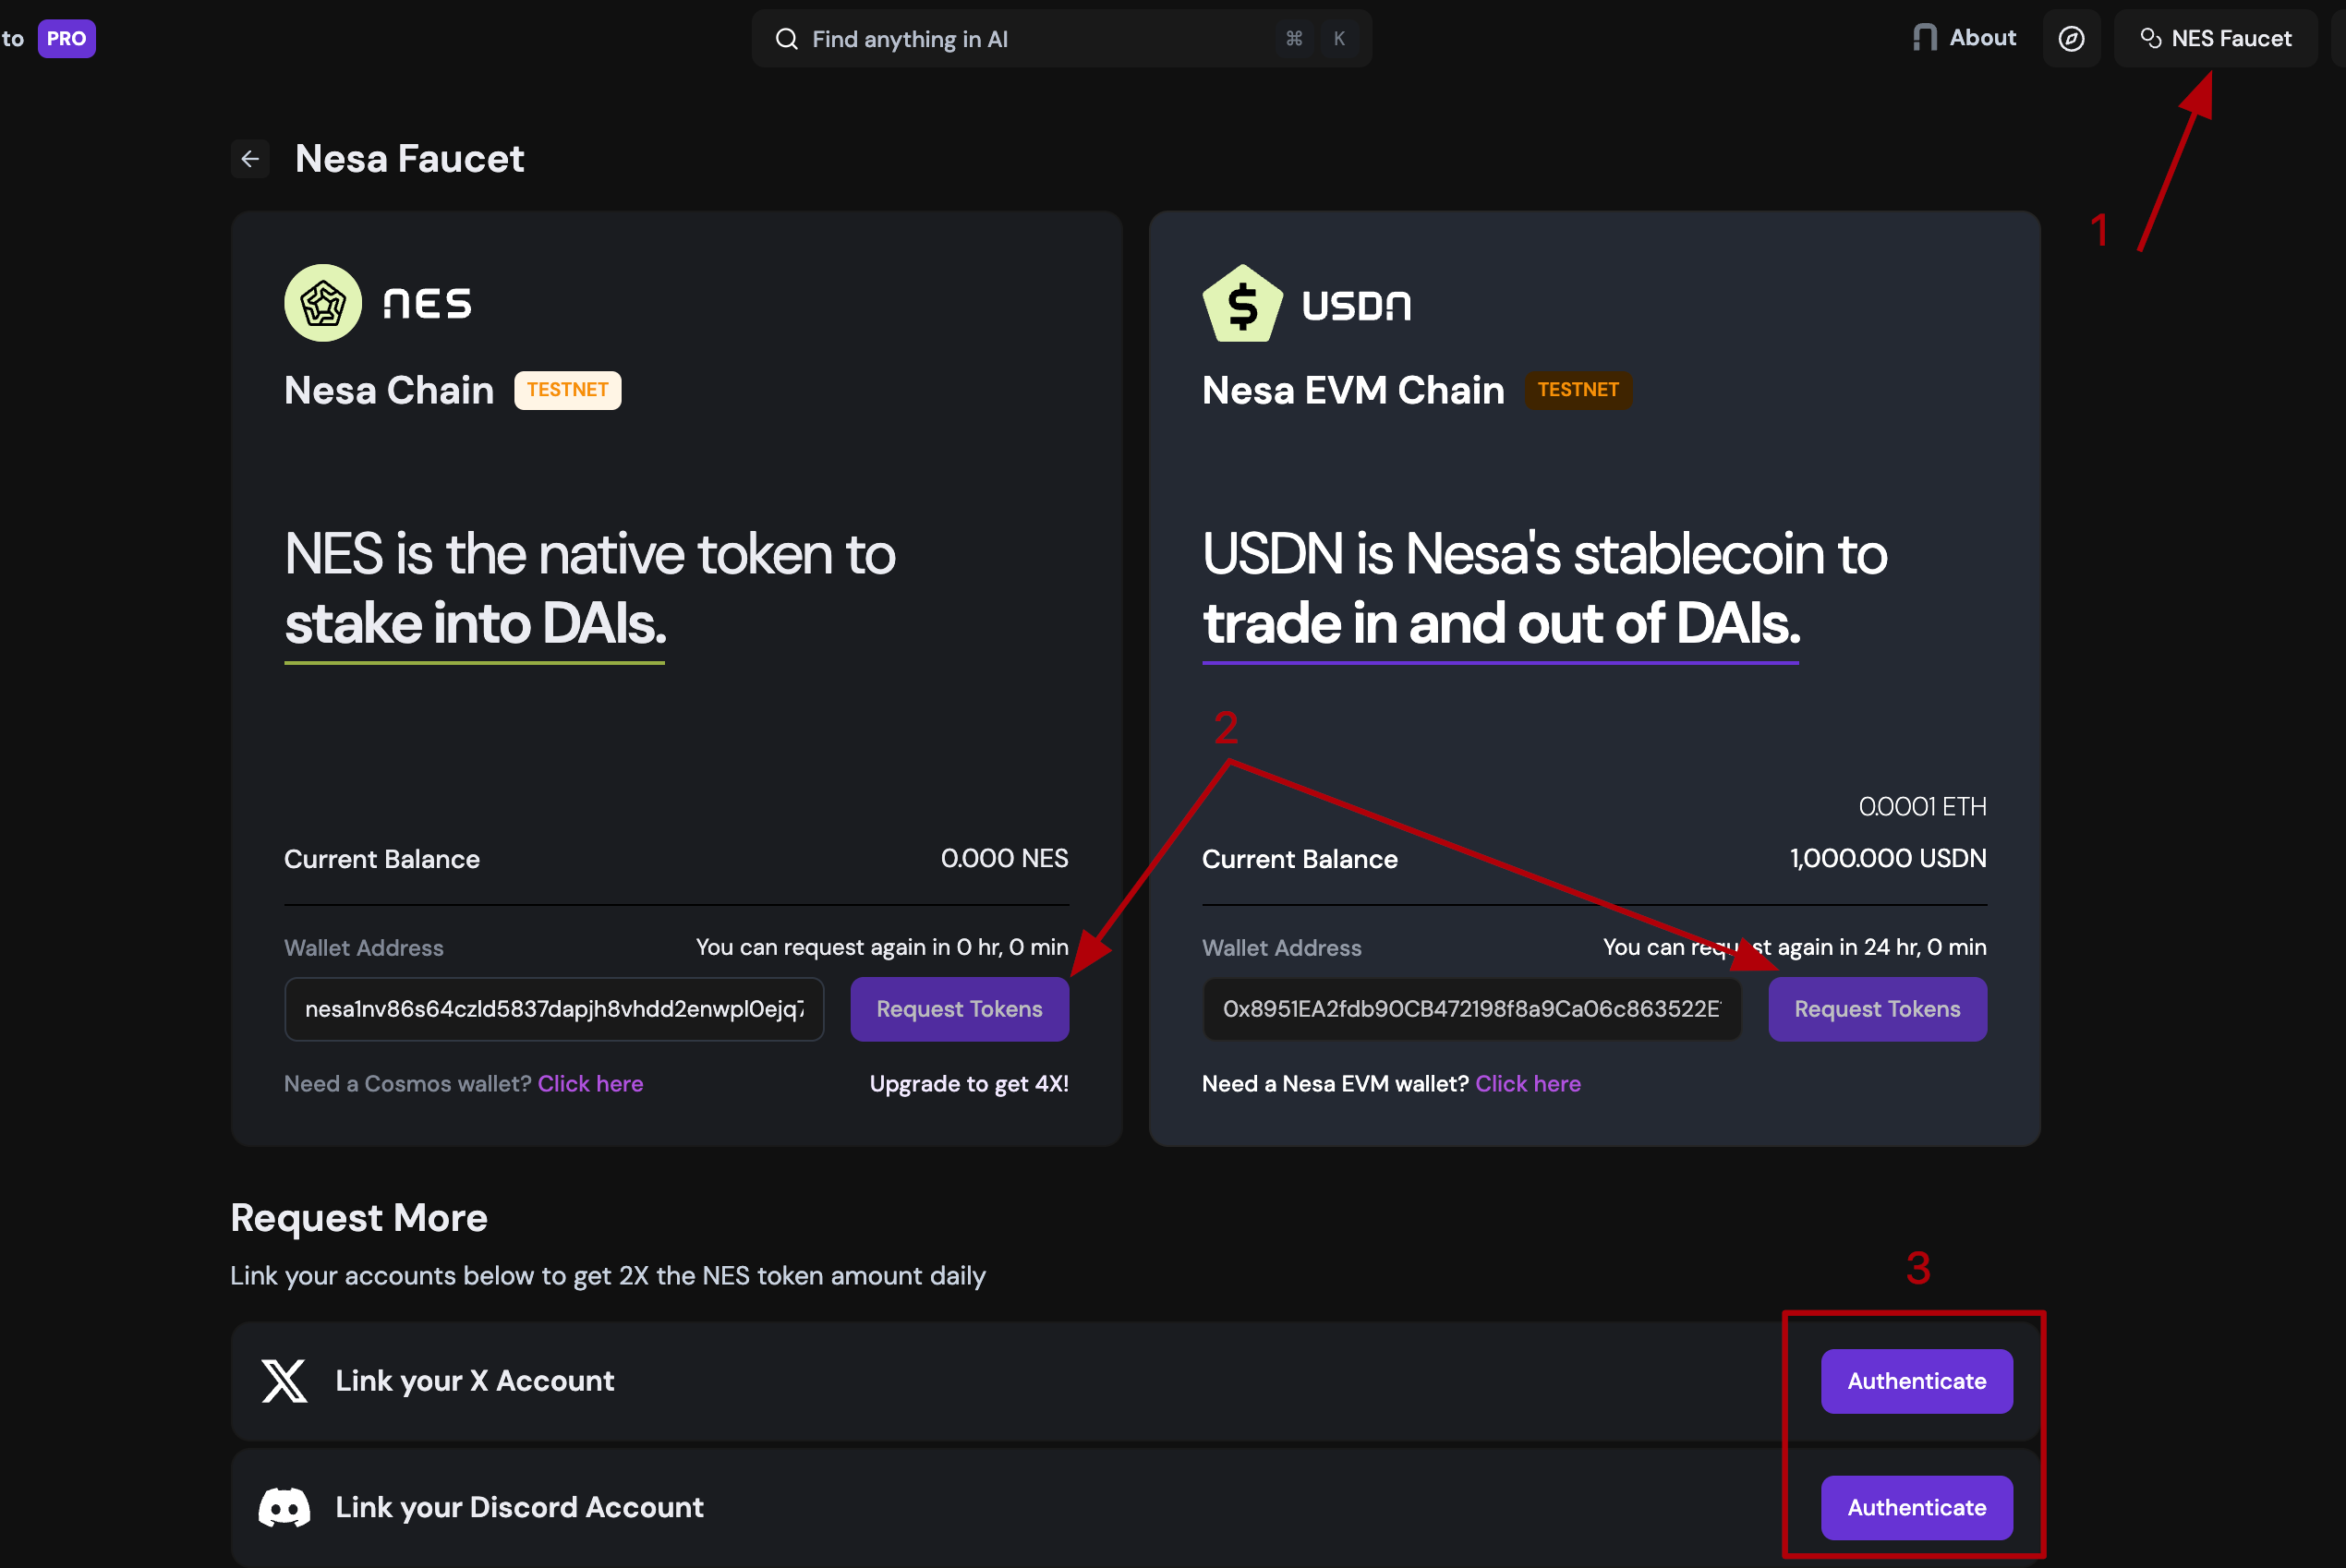
Task: Request Tokens for Nesa Chain
Action: pos(959,1009)
